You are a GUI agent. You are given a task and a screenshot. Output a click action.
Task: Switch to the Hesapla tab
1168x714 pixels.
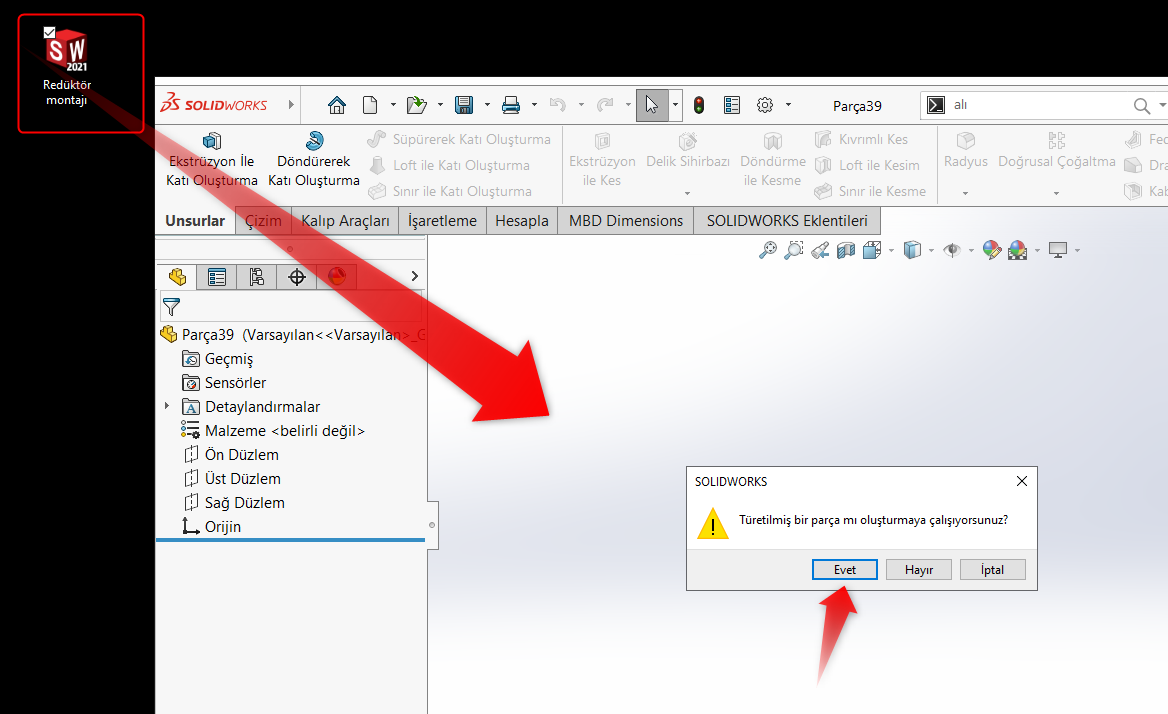pos(521,221)
